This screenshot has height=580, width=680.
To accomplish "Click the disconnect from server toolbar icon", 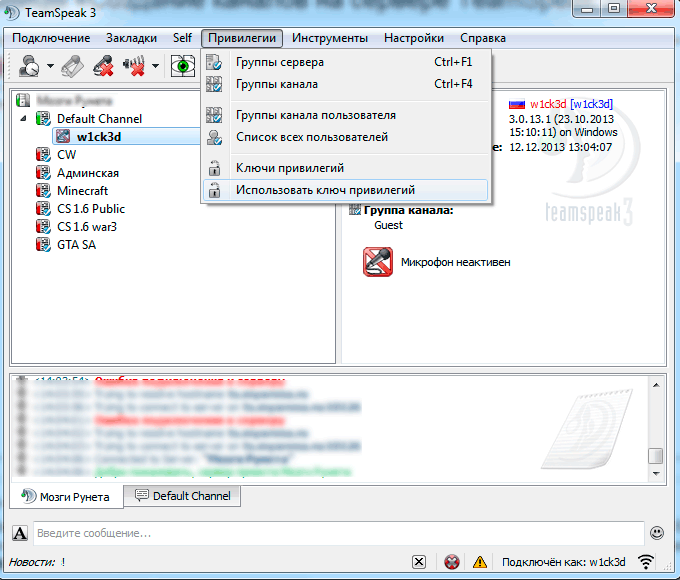I will tap(104, 66).
